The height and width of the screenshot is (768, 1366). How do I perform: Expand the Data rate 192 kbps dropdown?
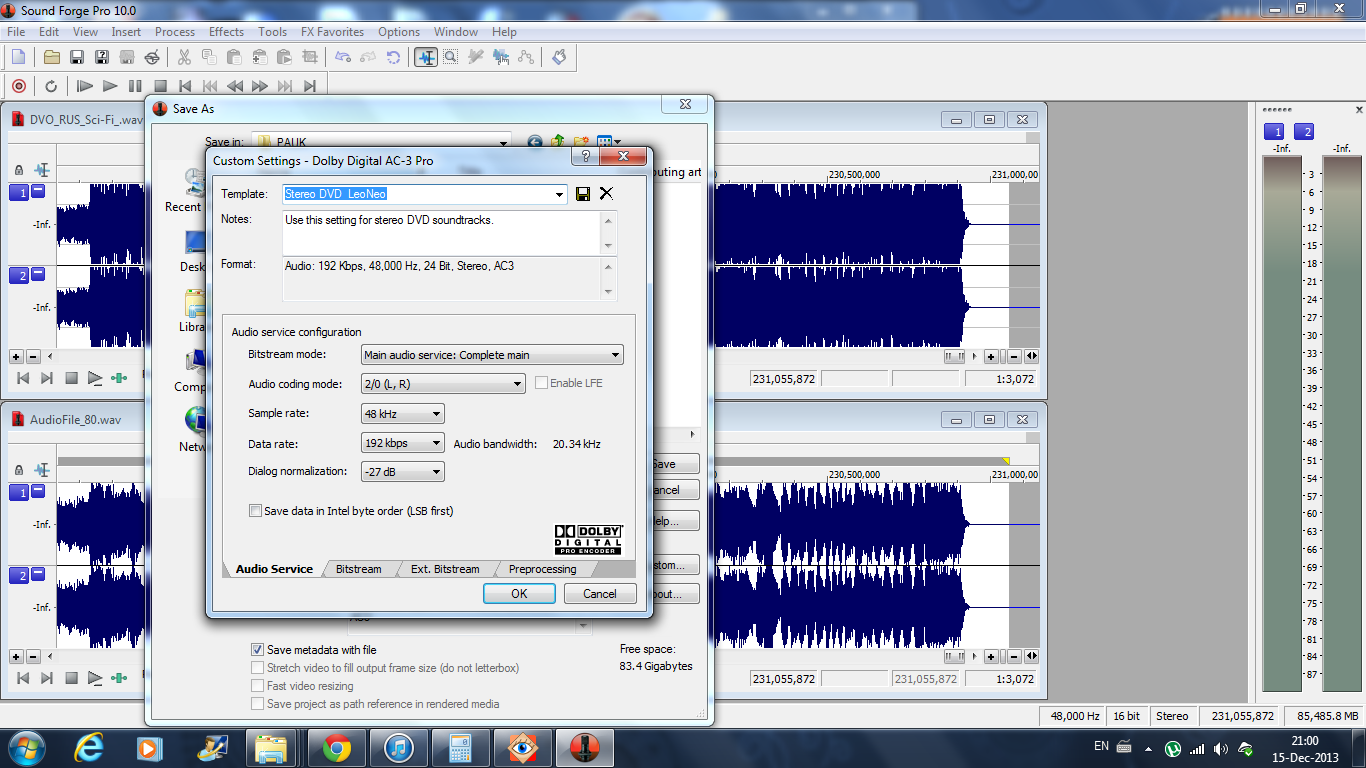point(402,443)
